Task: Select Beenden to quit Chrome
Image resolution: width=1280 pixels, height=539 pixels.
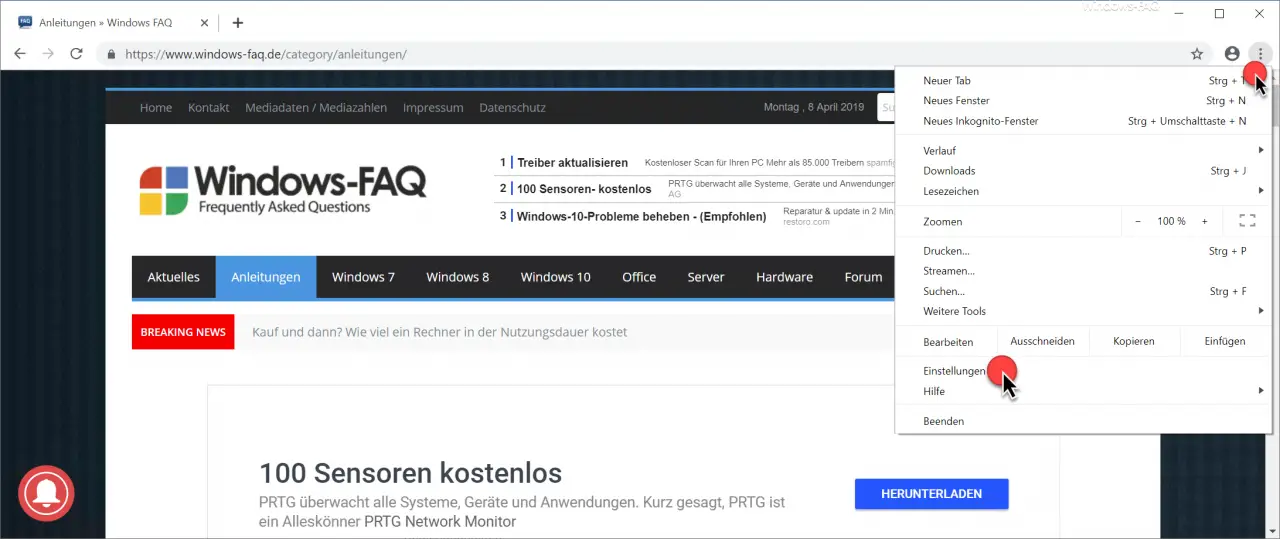Action: click(1084, 421)
